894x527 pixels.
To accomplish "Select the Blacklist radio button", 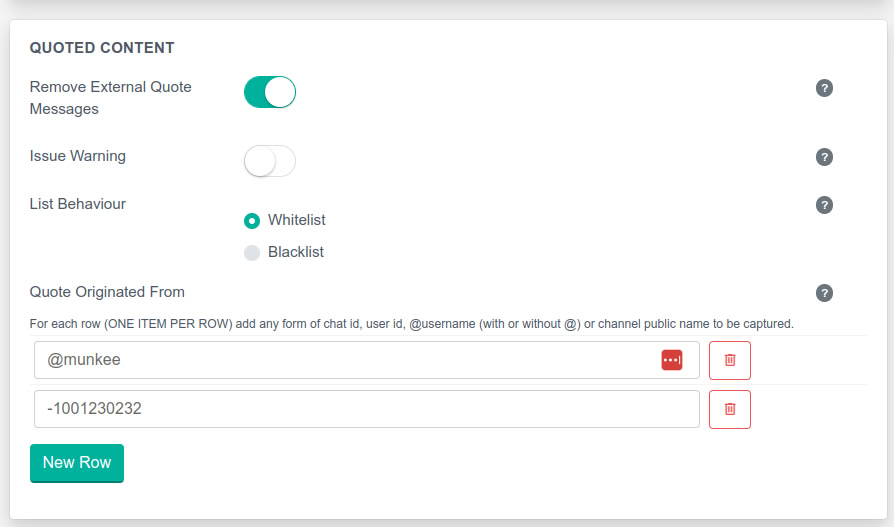I will (x=252, y=252).
